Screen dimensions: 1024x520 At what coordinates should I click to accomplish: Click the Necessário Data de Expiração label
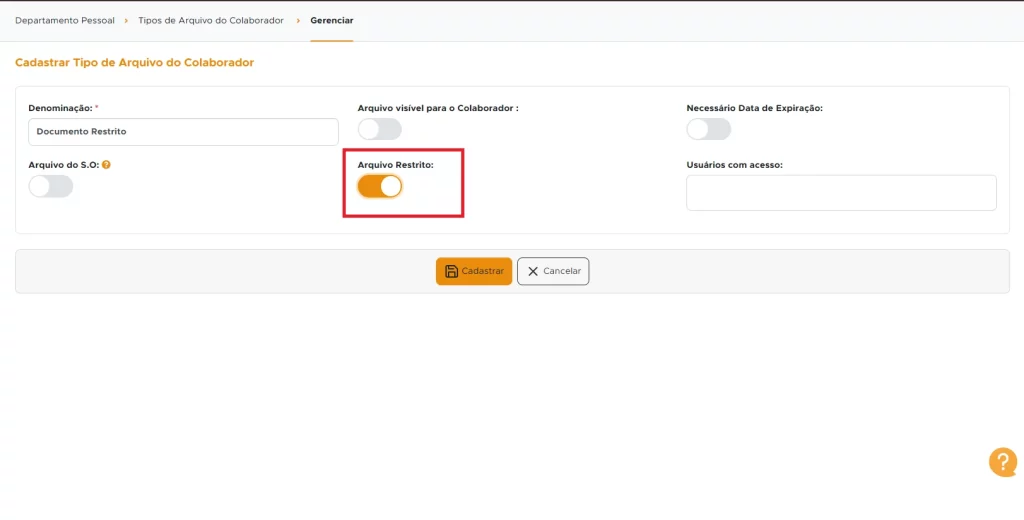pos(754,107)
